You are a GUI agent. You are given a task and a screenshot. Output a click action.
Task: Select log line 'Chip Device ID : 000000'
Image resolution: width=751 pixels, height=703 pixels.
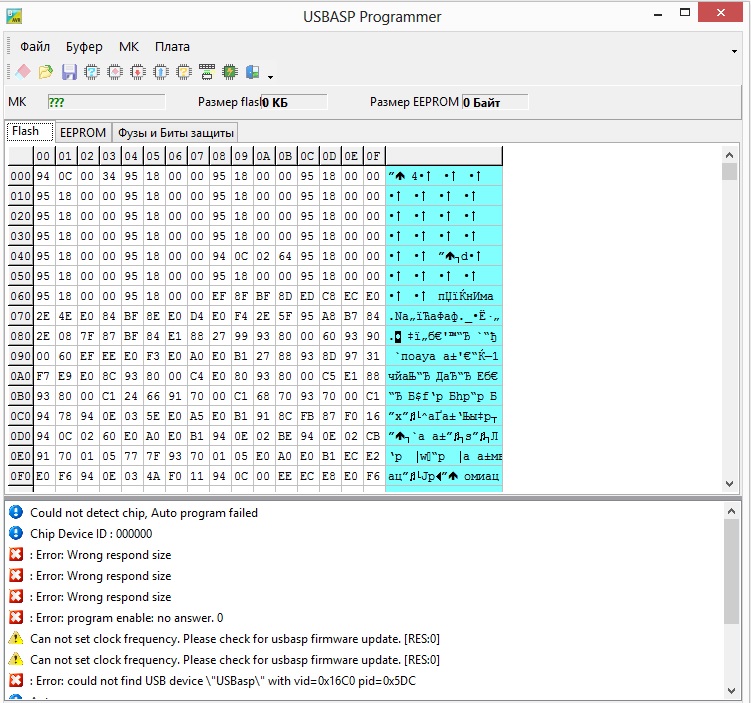click(x=91, y=534)
